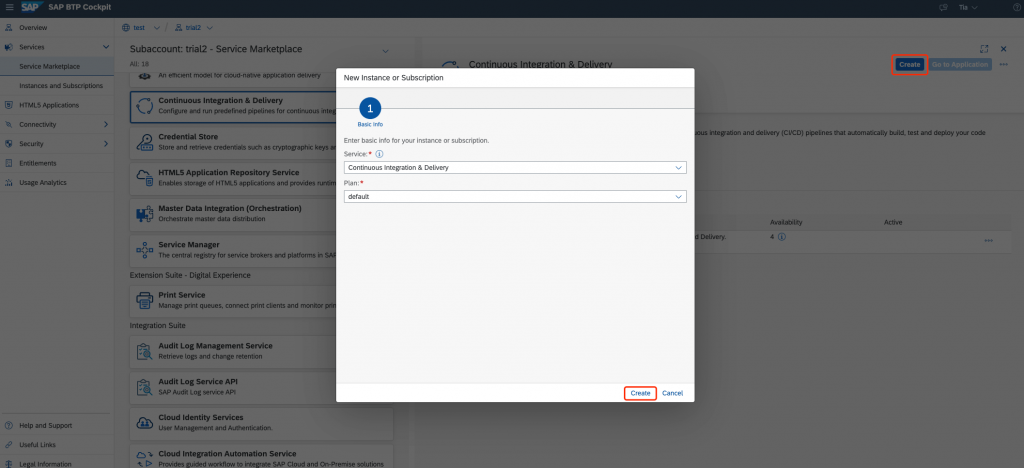This screenshot has width=1024, height=468.
Task: Open Useful Links
Action: click(37, 445)
